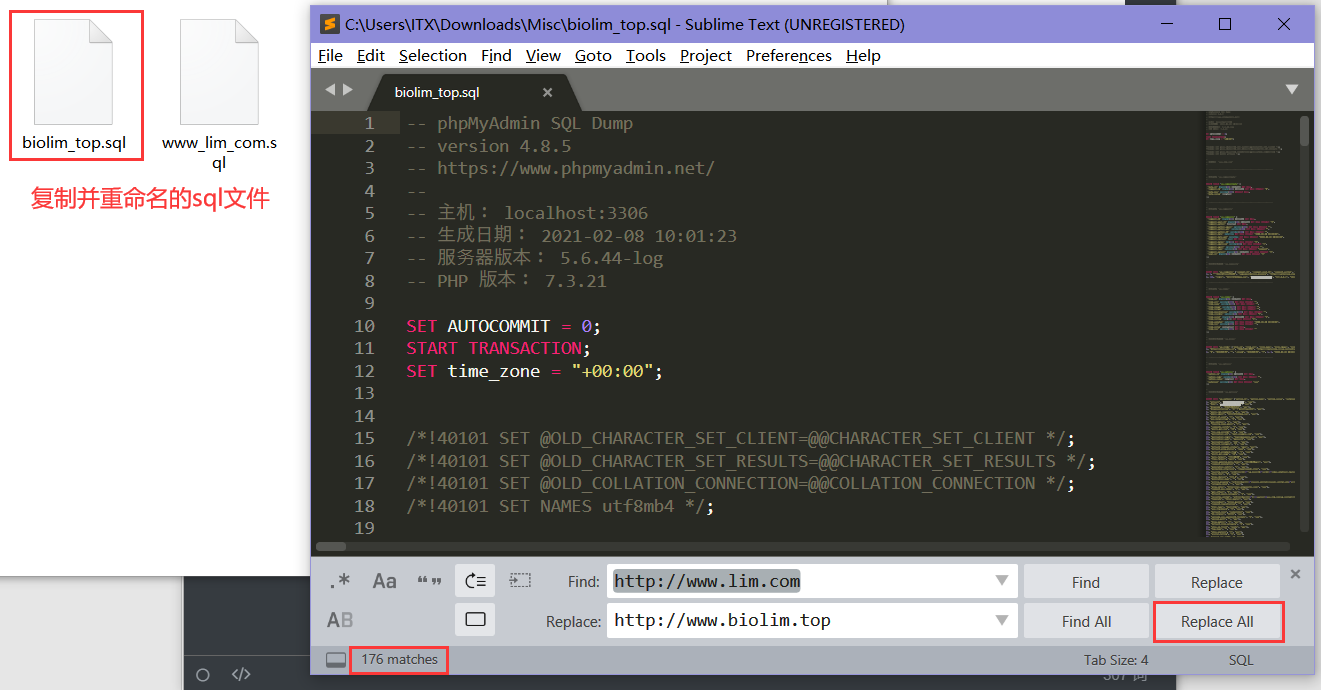Image resolution: width=1321 pixels, height=690 pixels.
Task: Click the Find All button
Action: click(1086, 621)
